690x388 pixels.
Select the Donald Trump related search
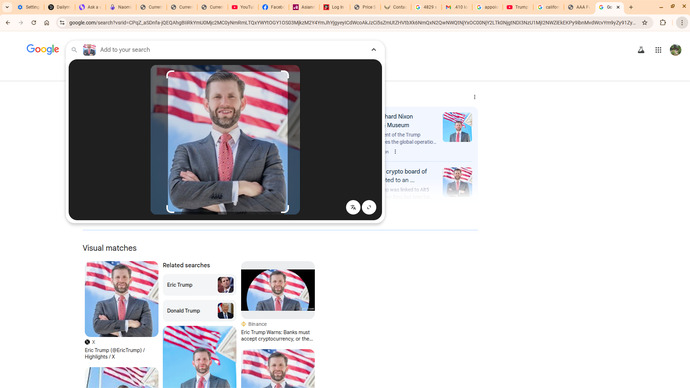199,311
